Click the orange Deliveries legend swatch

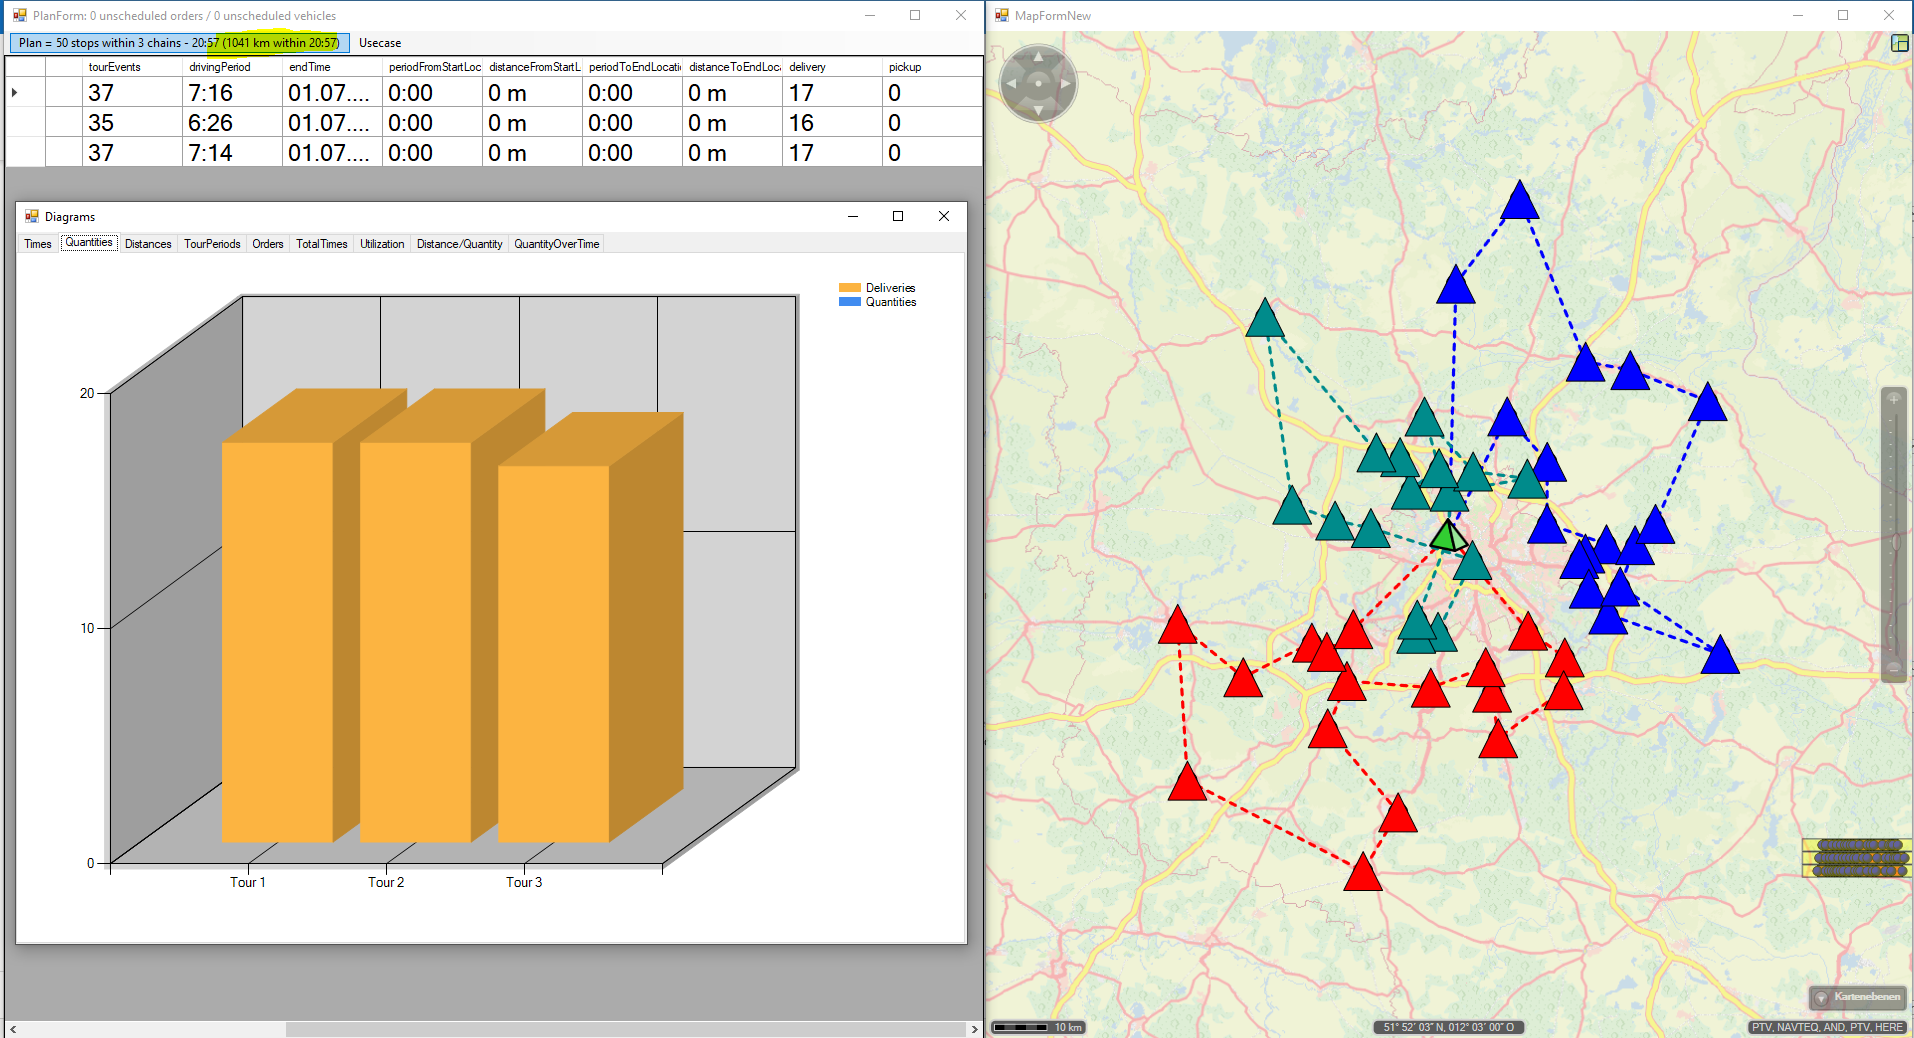(x=849, y=288)
